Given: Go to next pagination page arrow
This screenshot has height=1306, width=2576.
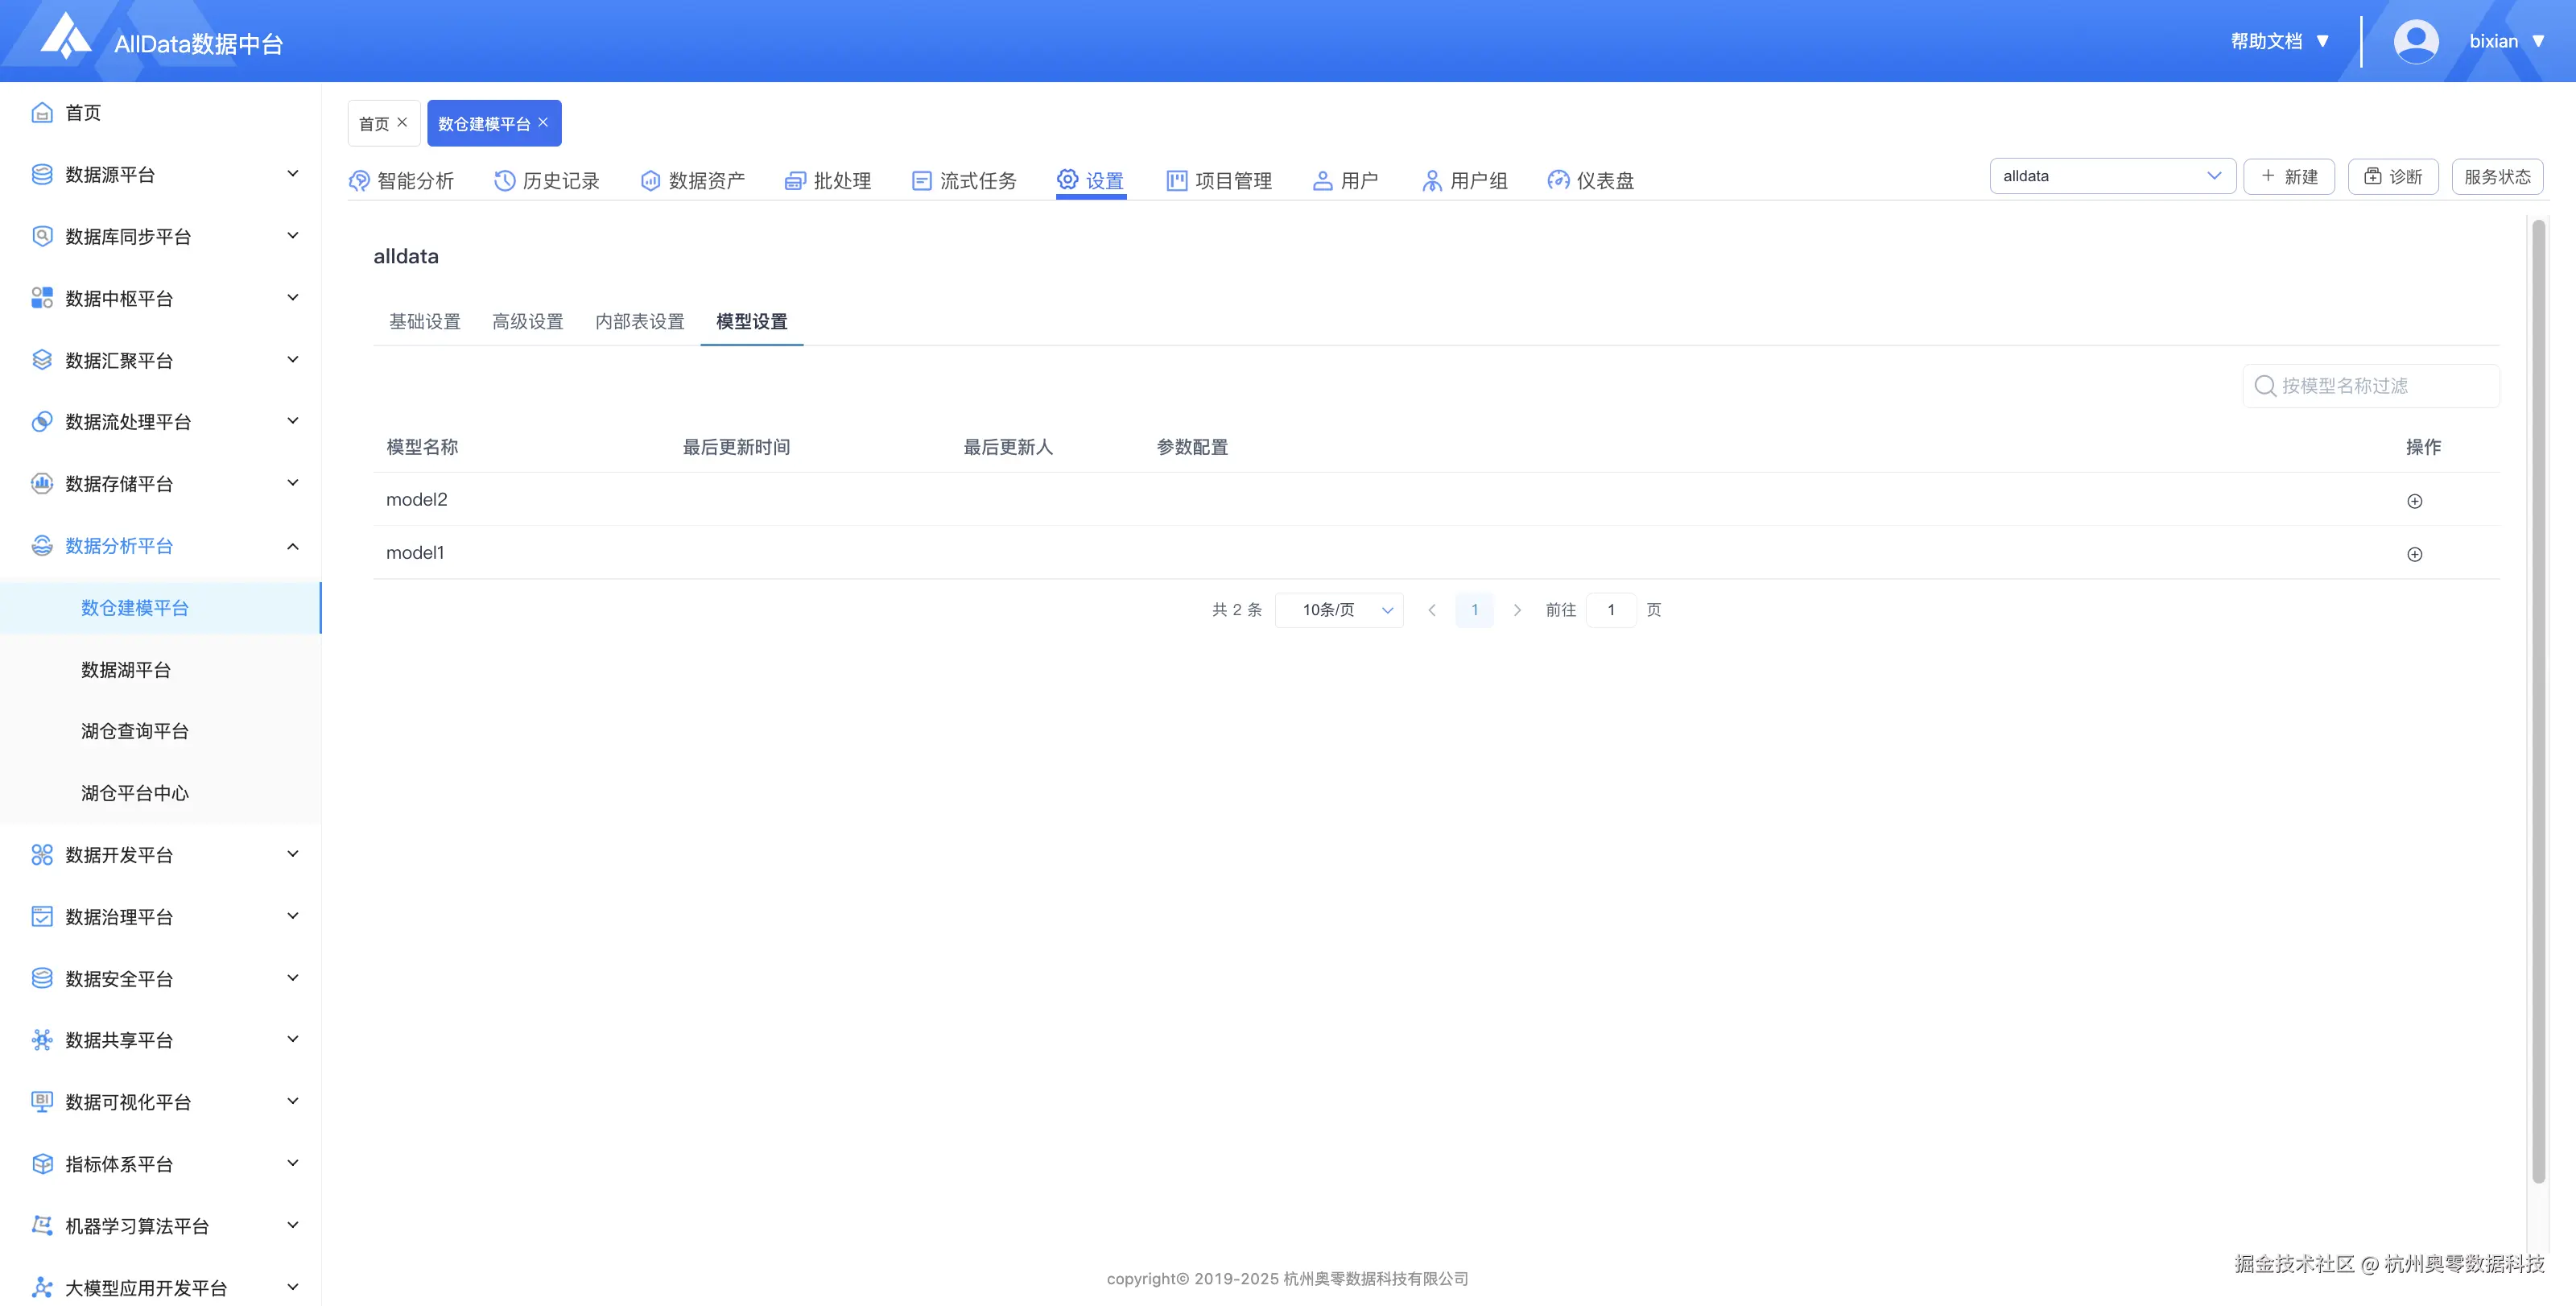Looking at the screenshot, I should (1517, 610).
